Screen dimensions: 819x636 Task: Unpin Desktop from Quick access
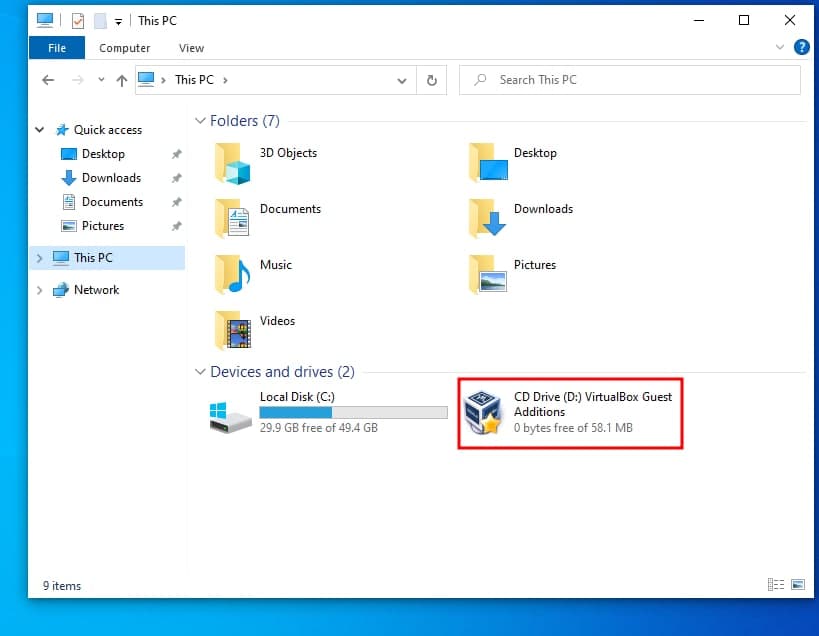coord(177,154)
